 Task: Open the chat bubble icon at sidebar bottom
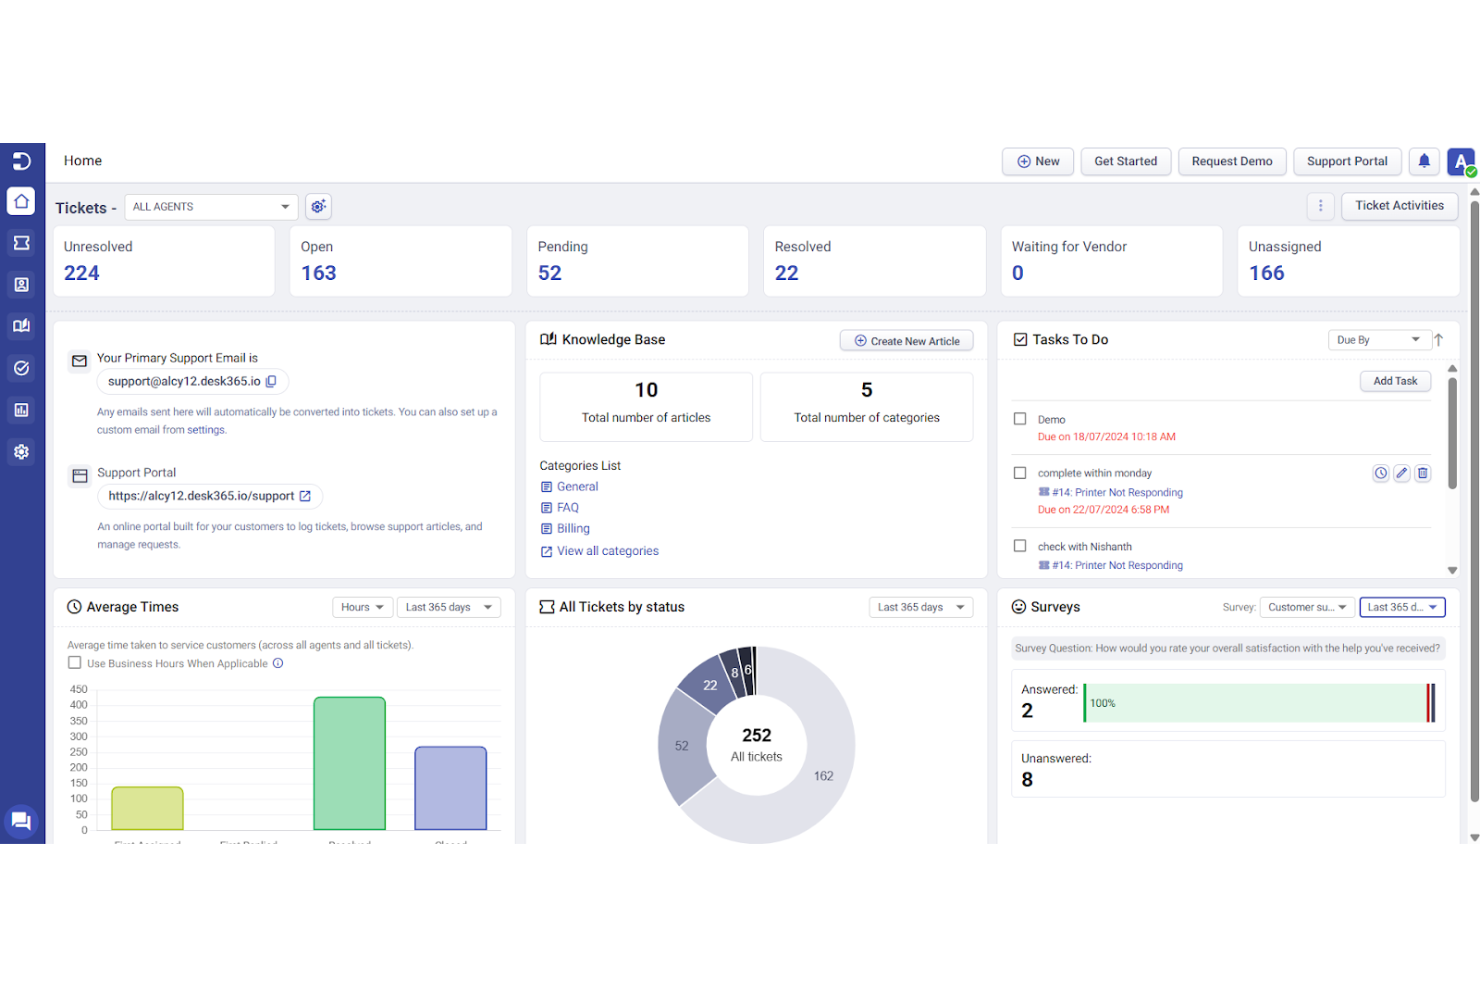(21, 821)
